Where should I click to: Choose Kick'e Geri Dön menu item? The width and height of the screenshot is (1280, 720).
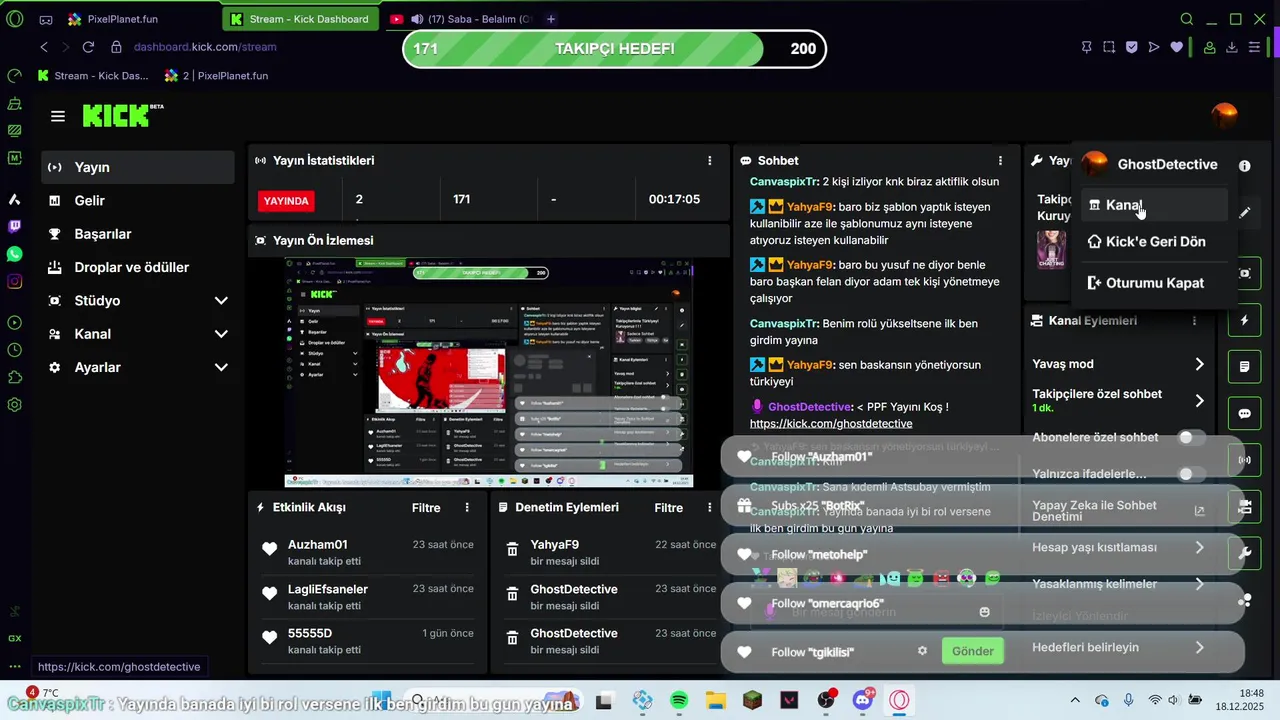pyautogui.click(x=1154, y=241)
